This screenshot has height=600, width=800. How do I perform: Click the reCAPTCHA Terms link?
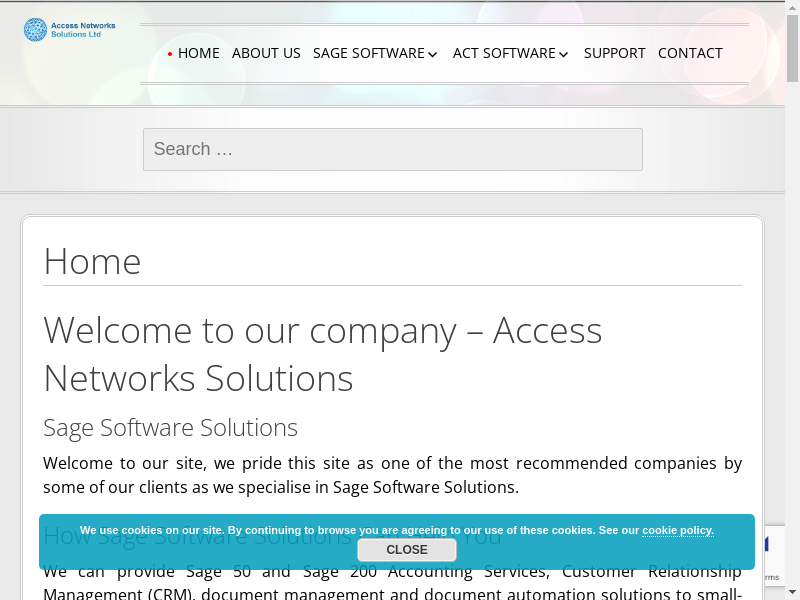(770, 577)
